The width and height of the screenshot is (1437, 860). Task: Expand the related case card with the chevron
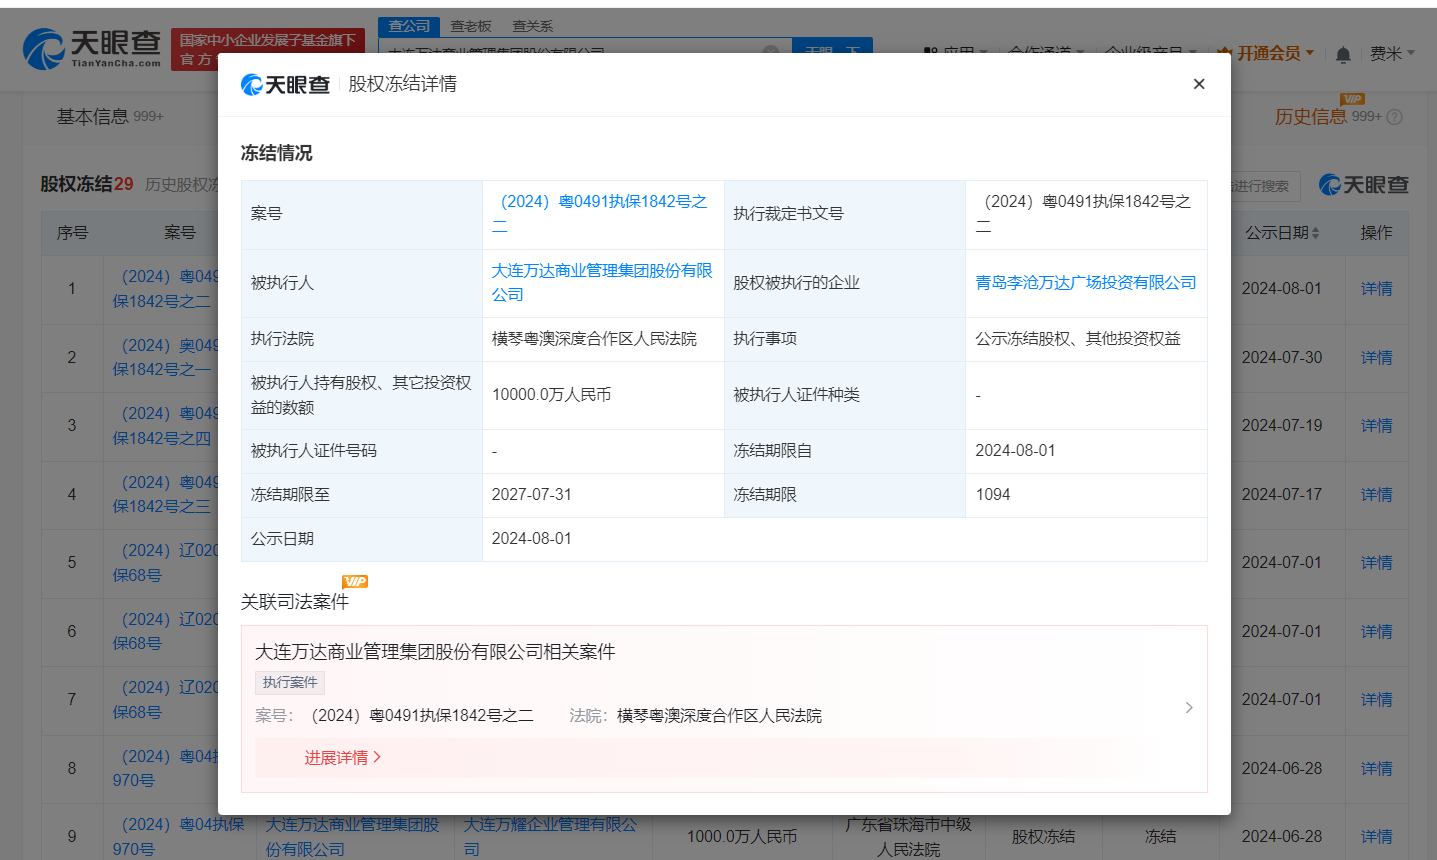1188,707
